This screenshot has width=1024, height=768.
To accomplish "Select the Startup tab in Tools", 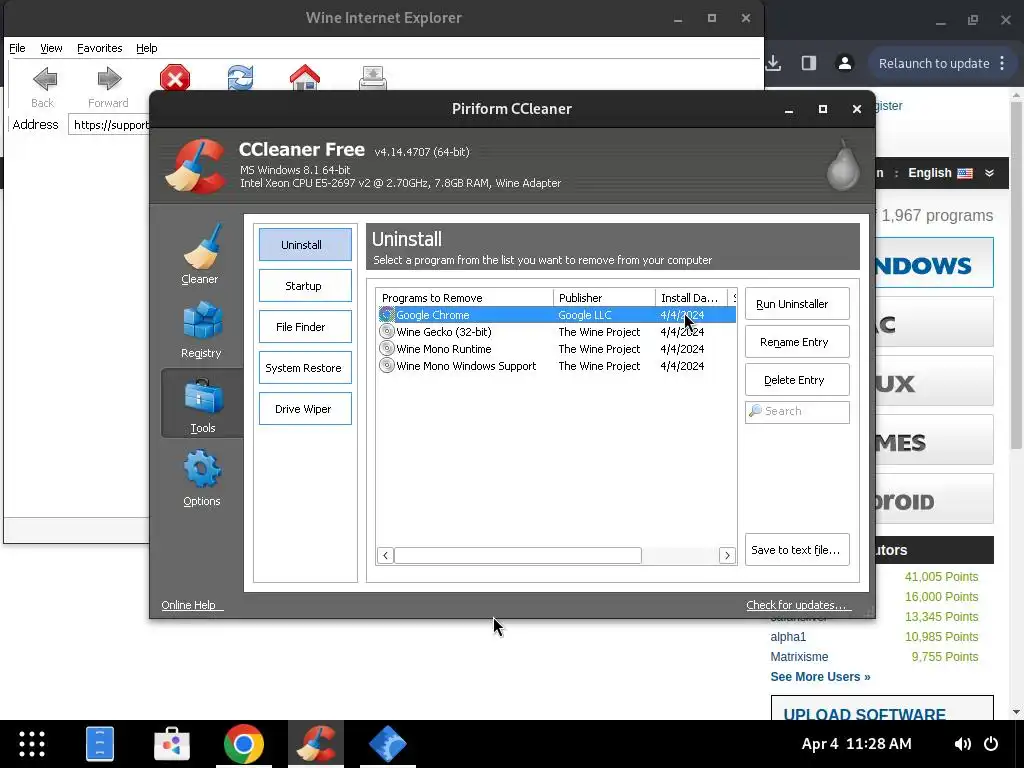I will click(x=305, y=286).
